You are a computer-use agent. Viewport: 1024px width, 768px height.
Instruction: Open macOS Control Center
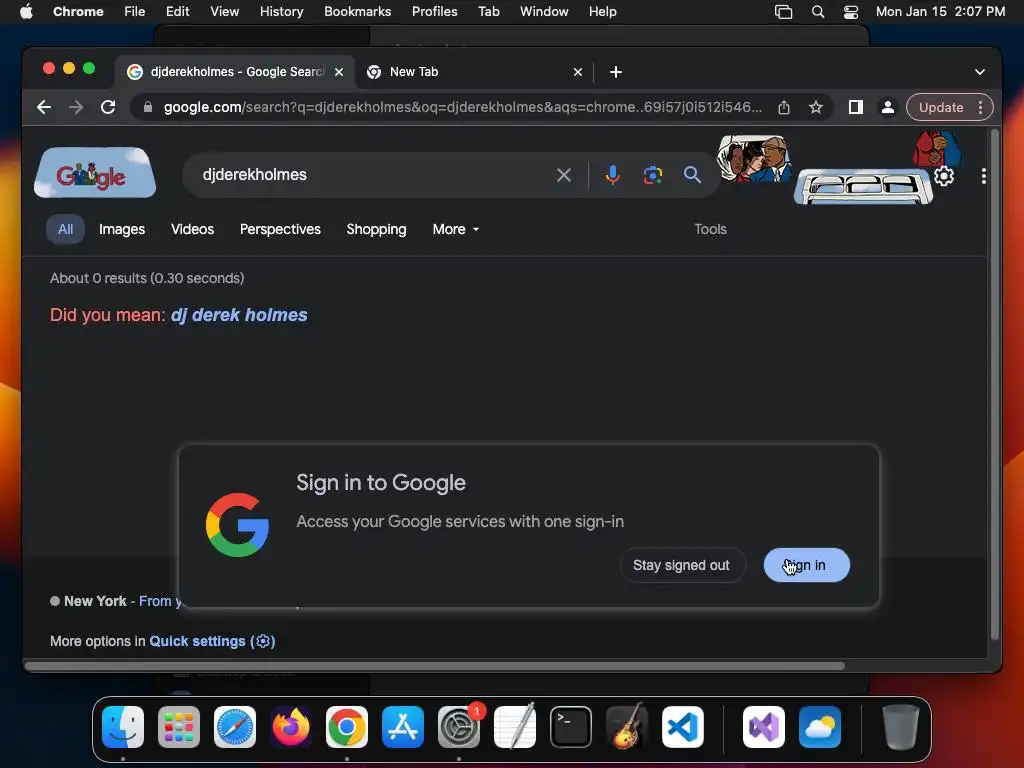click(x=851, y=12)
